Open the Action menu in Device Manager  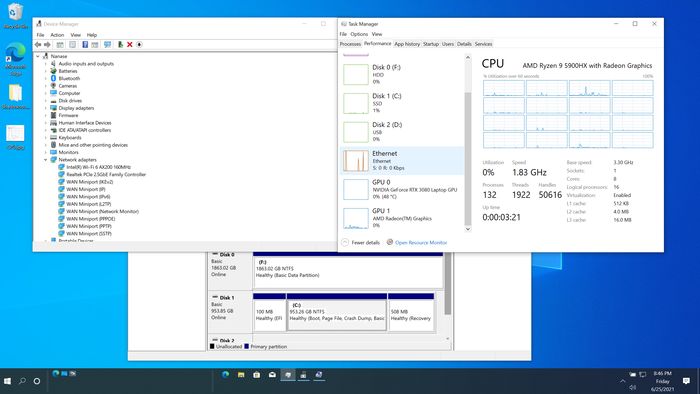tap(57, 35)
